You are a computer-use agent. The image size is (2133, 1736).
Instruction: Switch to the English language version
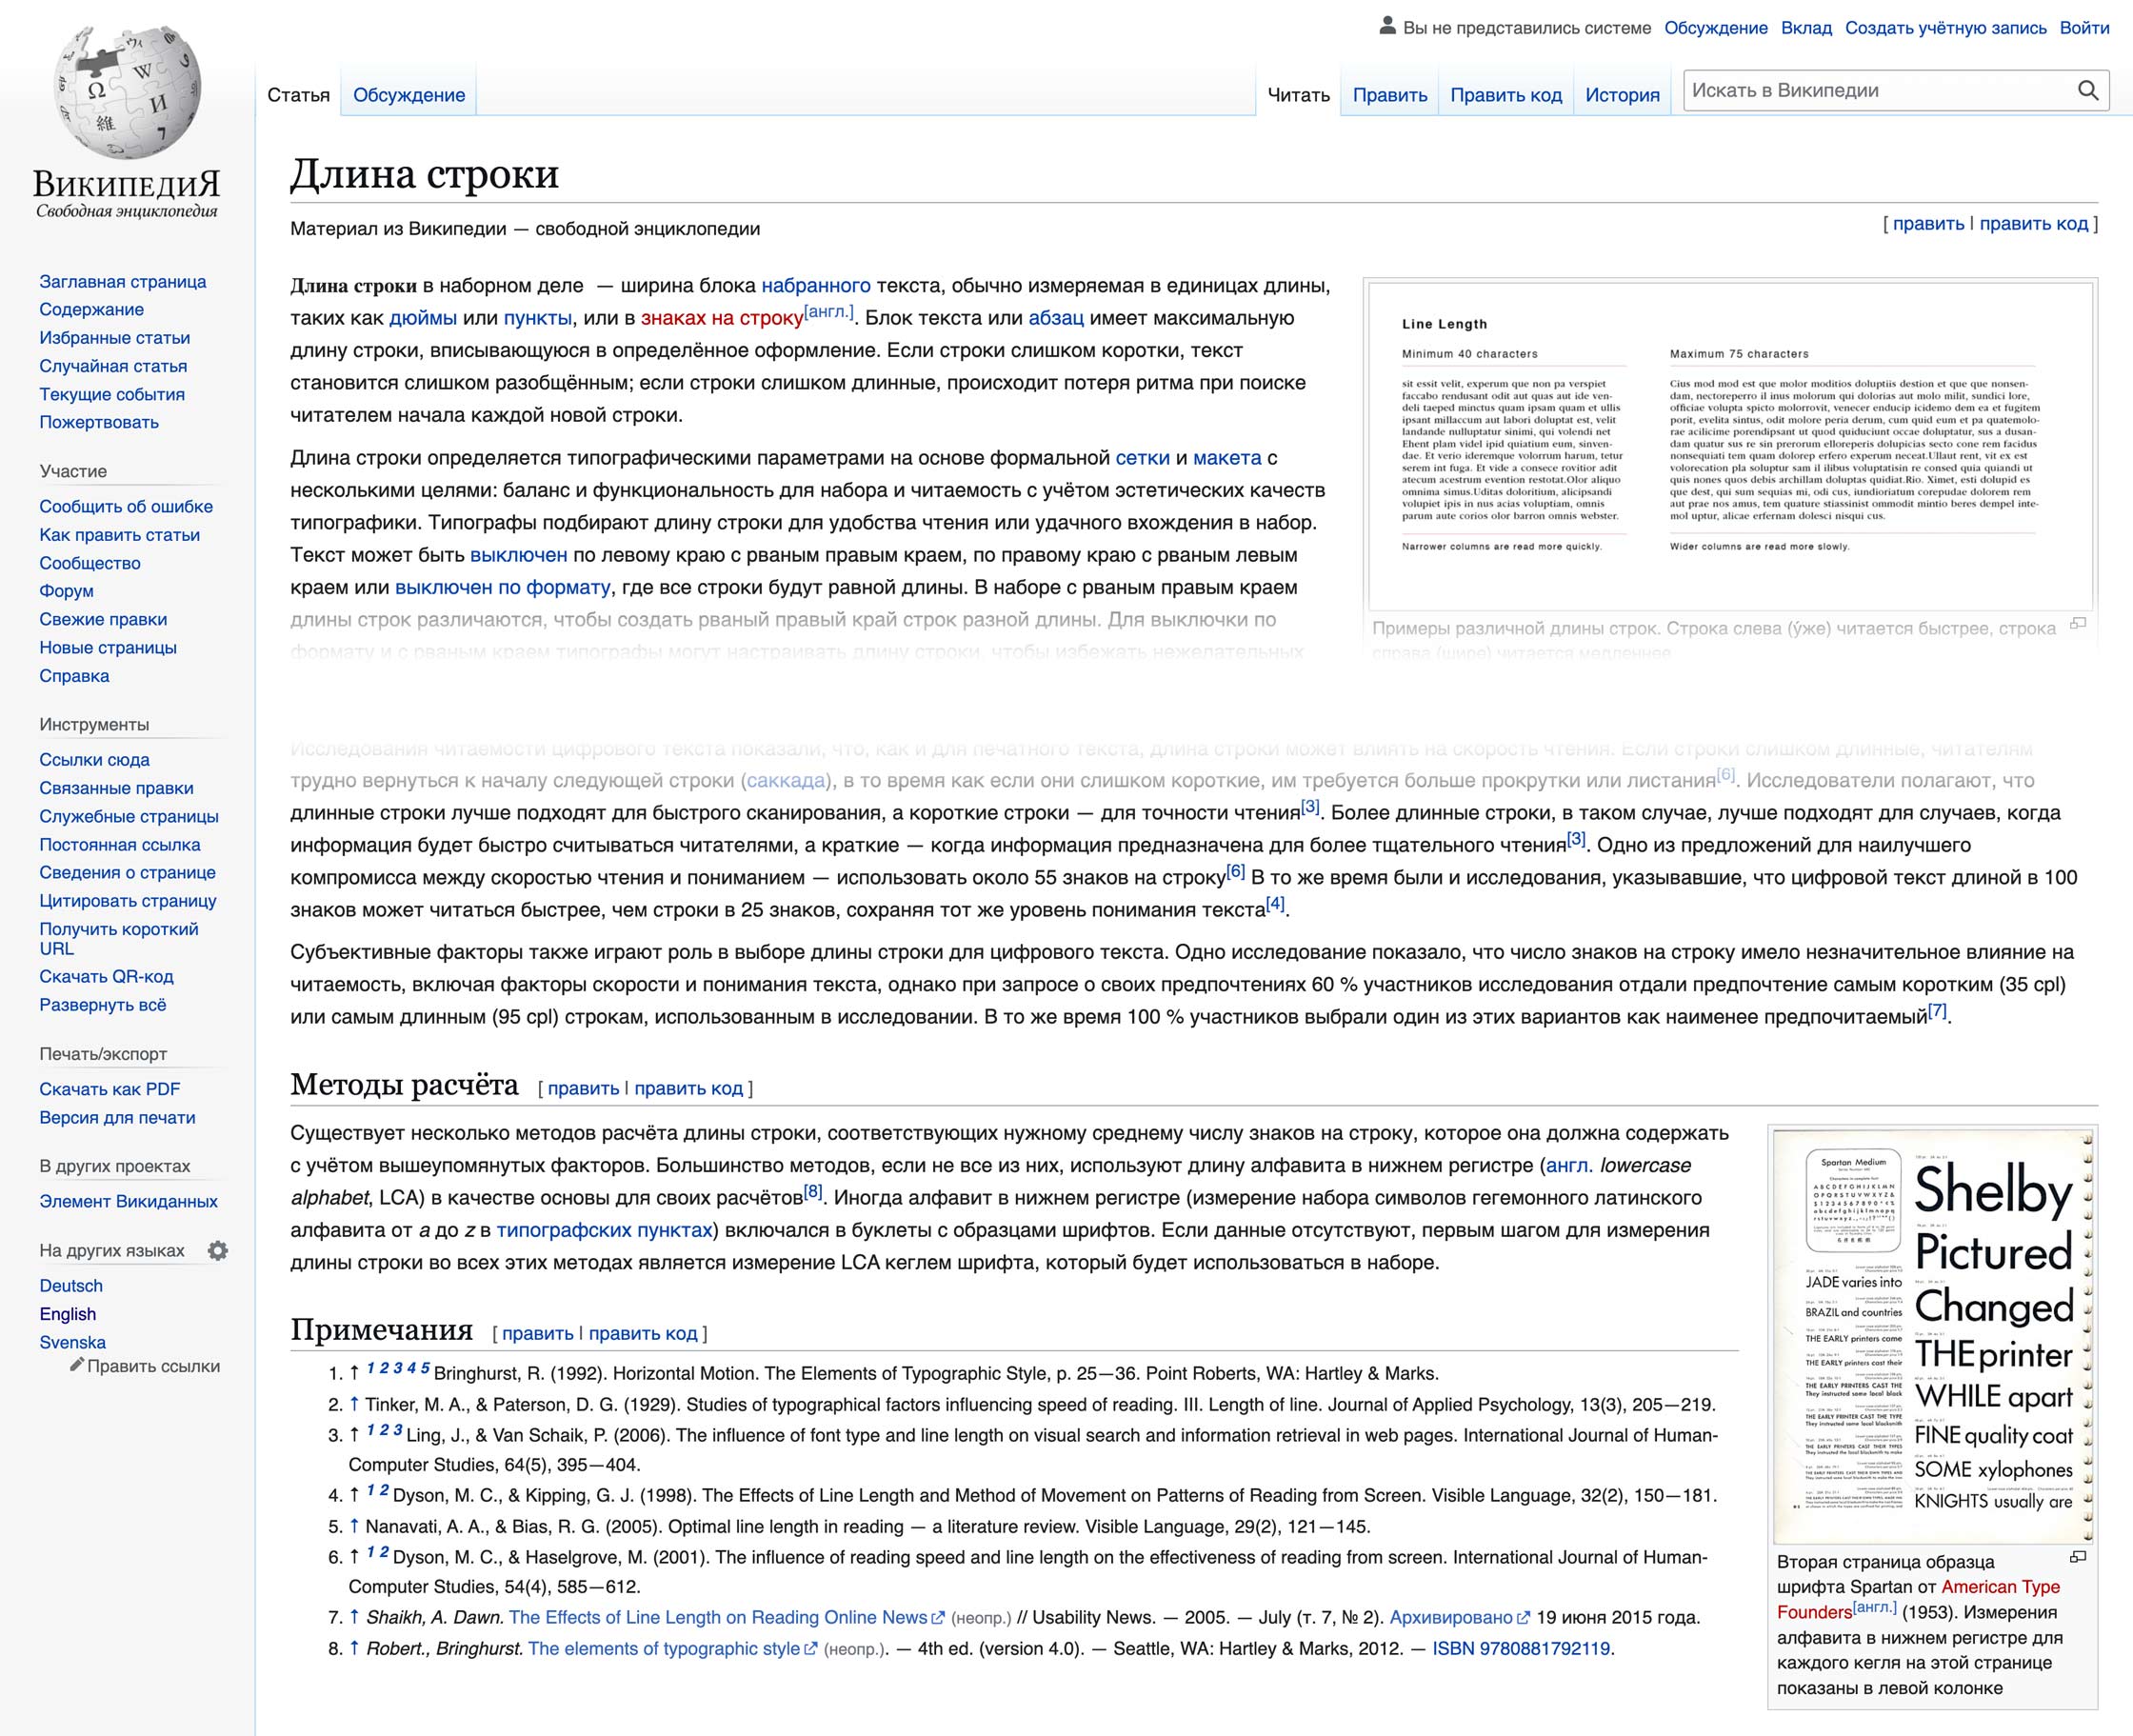[68, 1313]
